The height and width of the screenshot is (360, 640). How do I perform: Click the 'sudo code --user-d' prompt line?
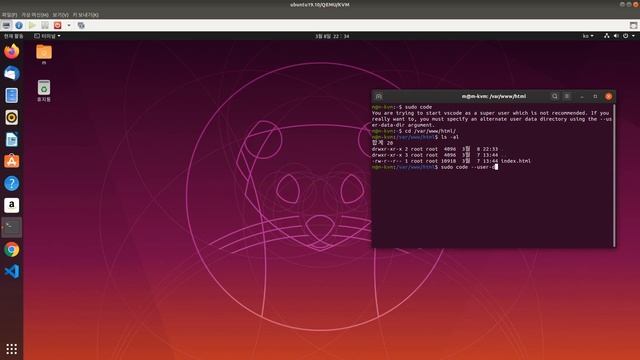point(434,167)
